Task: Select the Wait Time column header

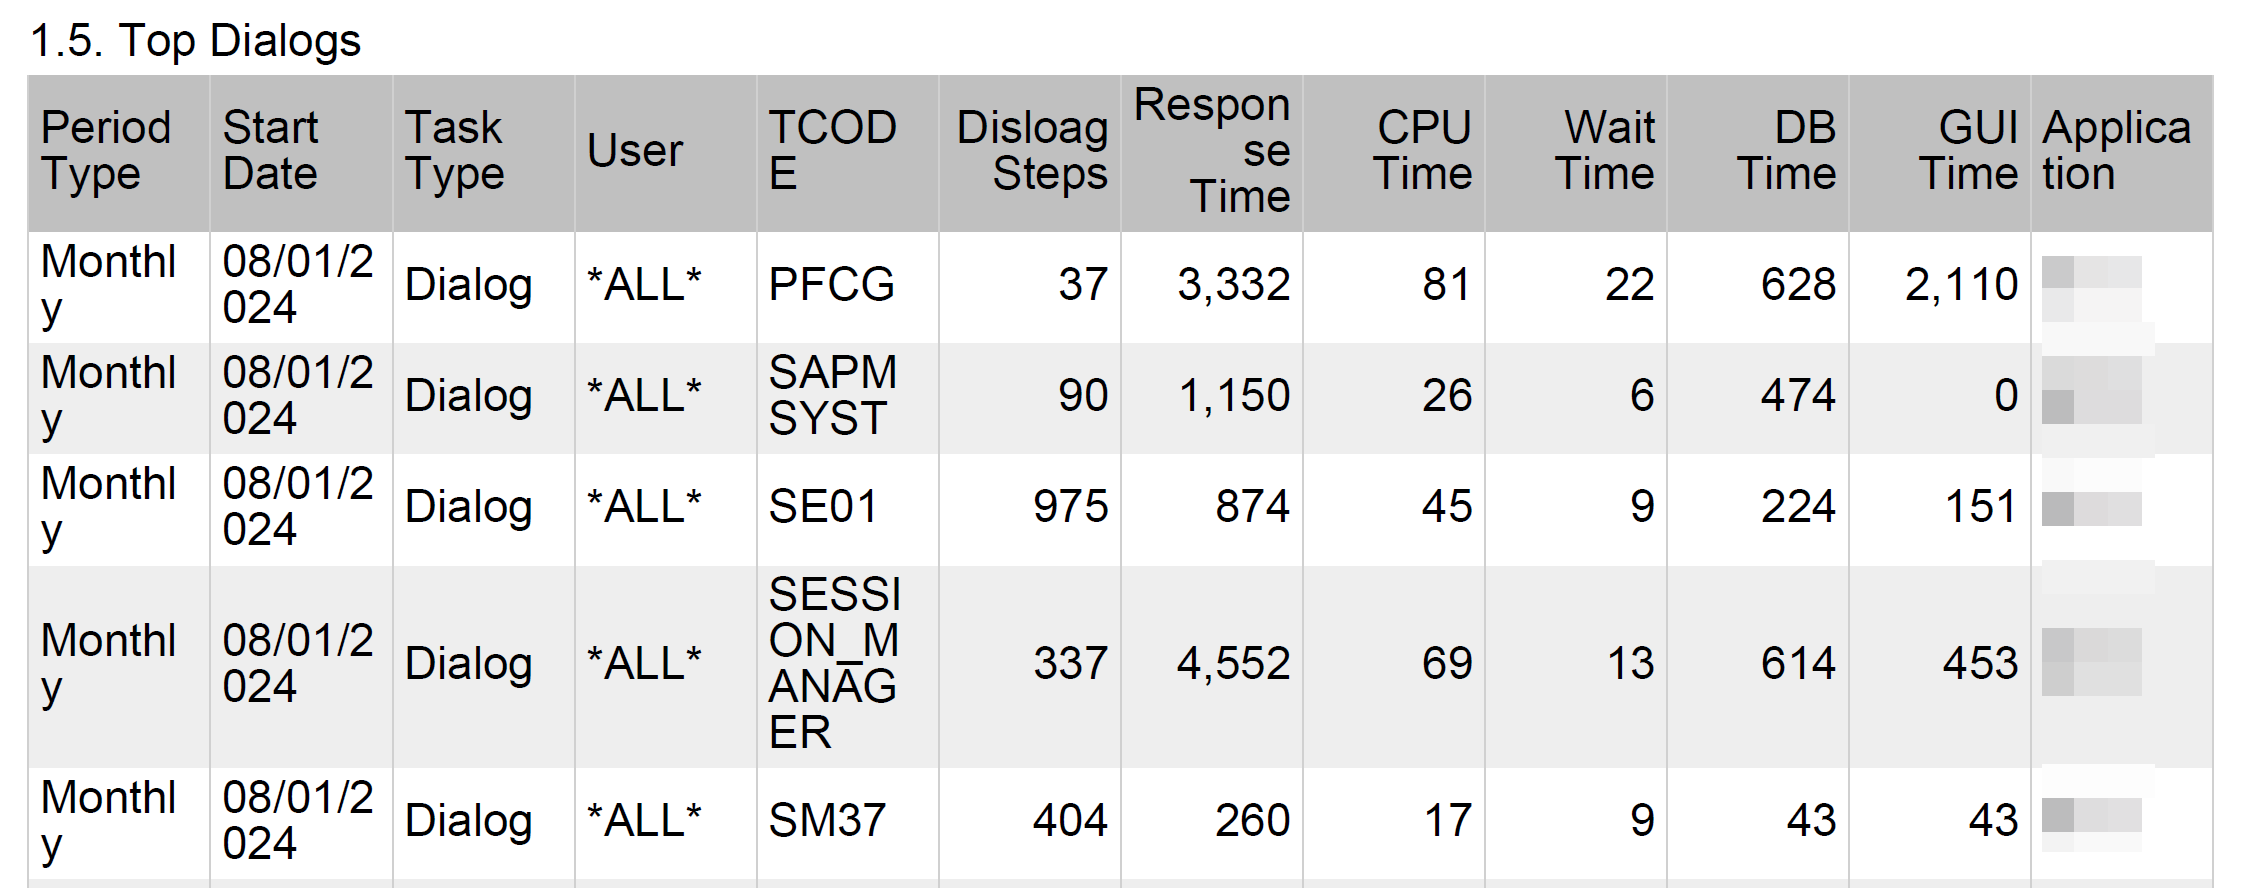Action: click(x=1604, y=151)
